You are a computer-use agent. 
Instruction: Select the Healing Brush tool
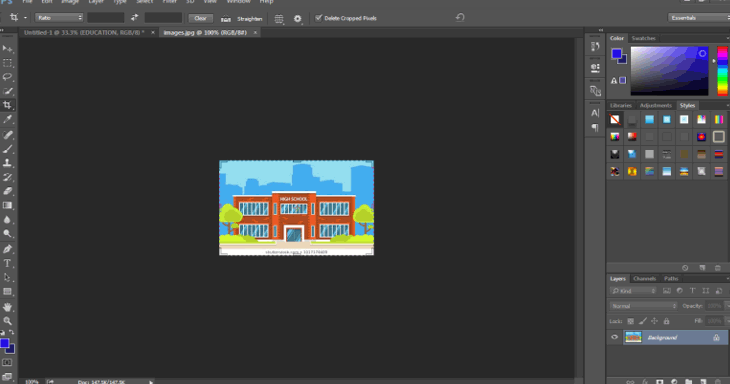7,135
